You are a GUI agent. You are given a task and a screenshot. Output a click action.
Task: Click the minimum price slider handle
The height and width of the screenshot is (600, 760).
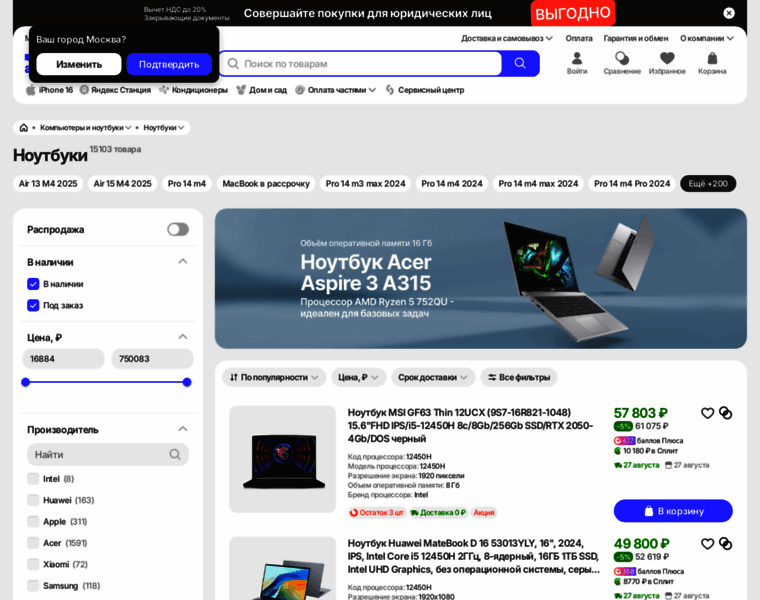26,382
